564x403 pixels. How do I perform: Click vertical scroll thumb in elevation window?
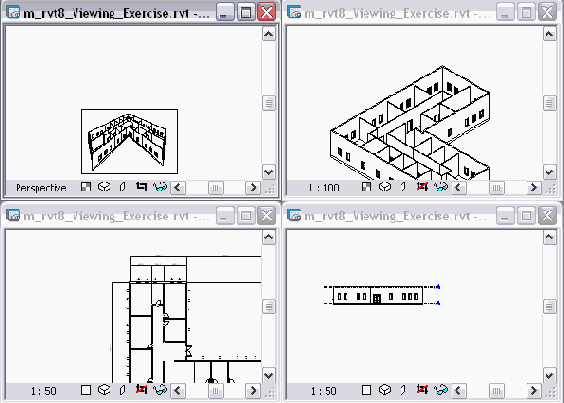point(549,307)
